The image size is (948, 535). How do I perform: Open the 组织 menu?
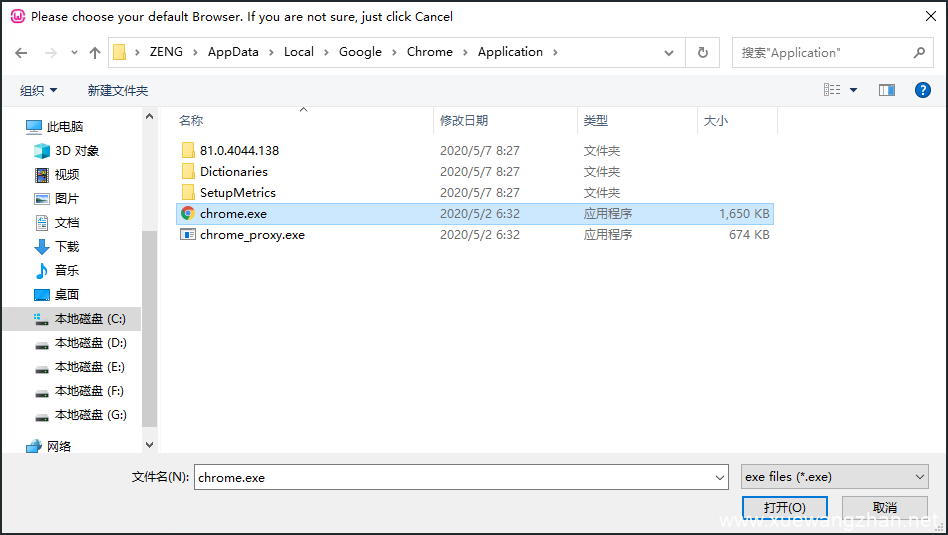point(38,91)
